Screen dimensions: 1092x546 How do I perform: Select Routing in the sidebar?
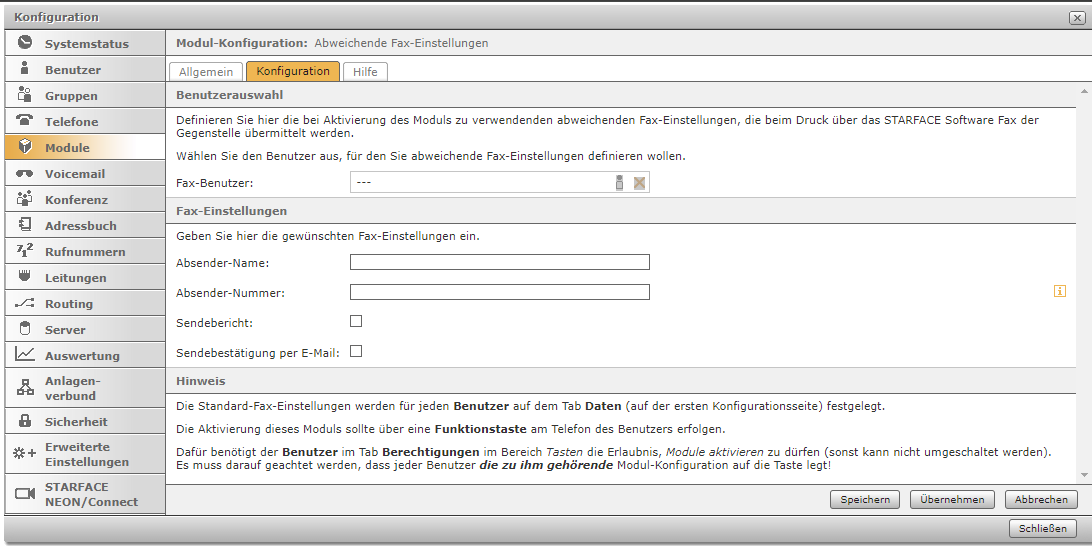pos(69,304)
